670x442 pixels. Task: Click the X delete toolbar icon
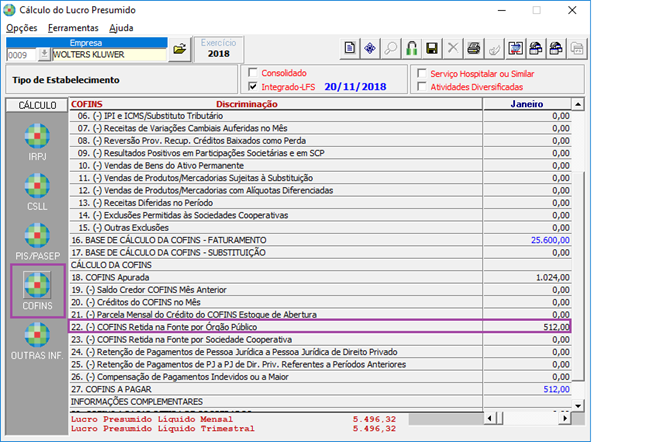click(453, 48)
